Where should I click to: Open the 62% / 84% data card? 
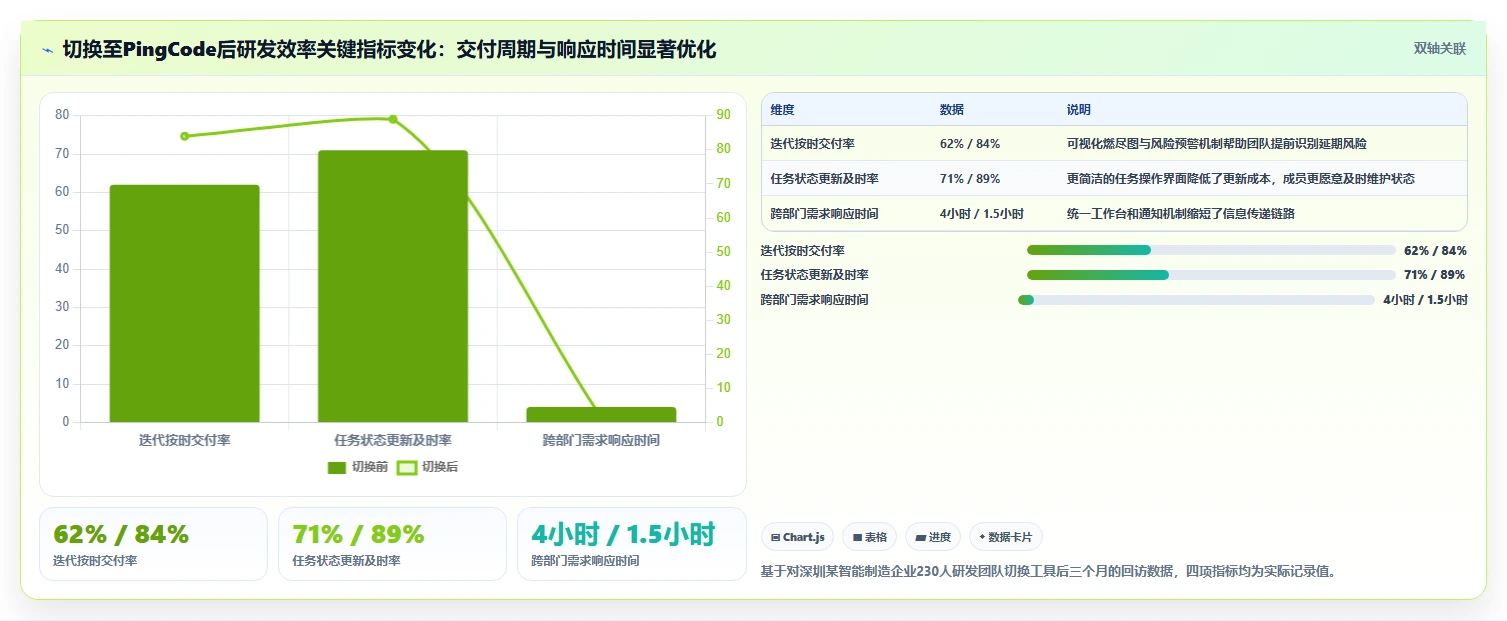coord(153,544)
